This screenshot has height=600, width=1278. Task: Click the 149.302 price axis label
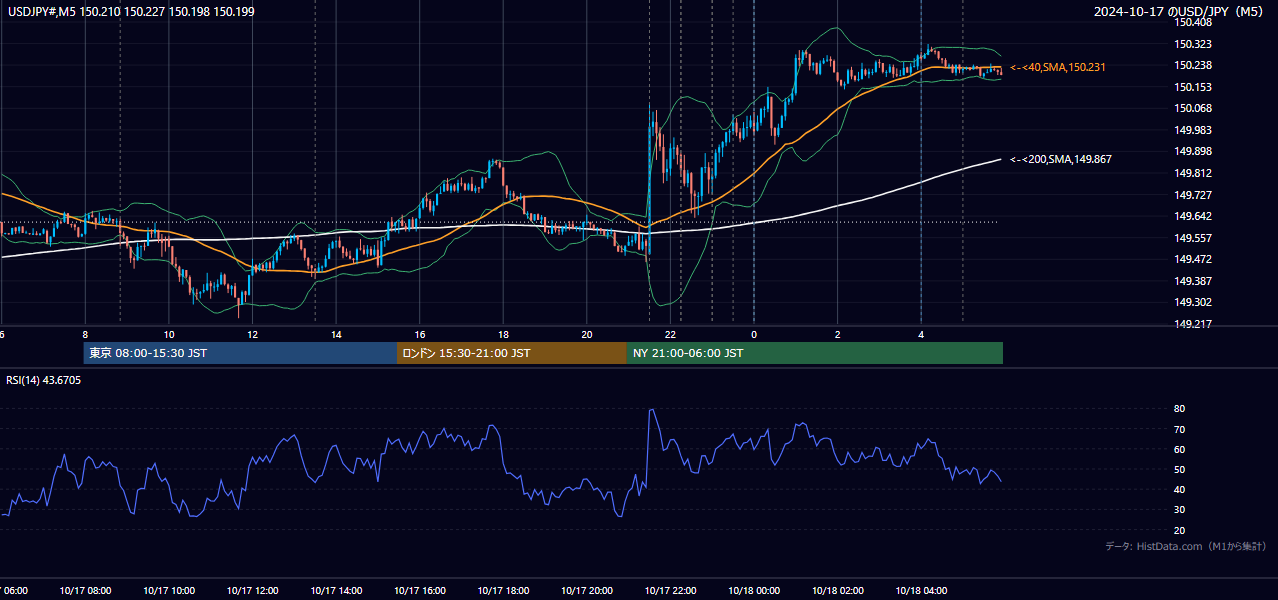pos(1194,302)
